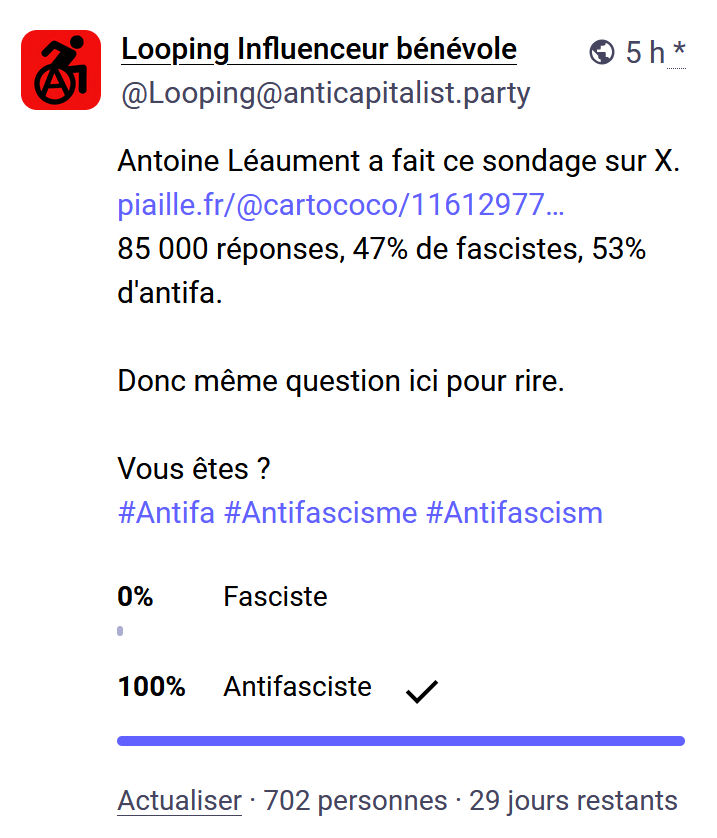717x838 pixels.
Task: Click the globe public visibility icon
Action: (602, 52)
